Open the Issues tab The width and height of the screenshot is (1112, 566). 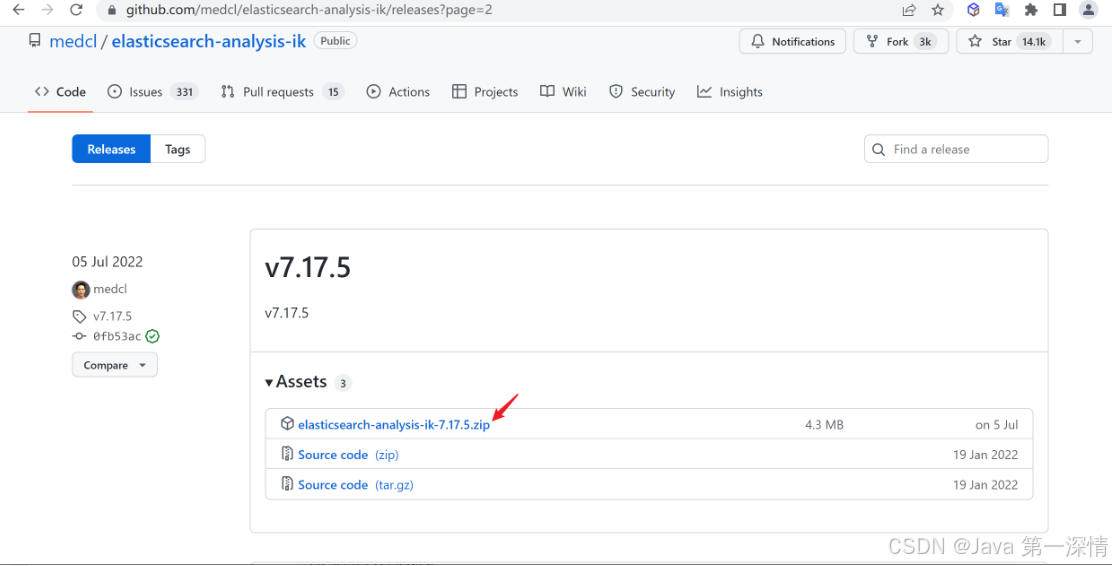pyautogui.click(x=152, y=91)
